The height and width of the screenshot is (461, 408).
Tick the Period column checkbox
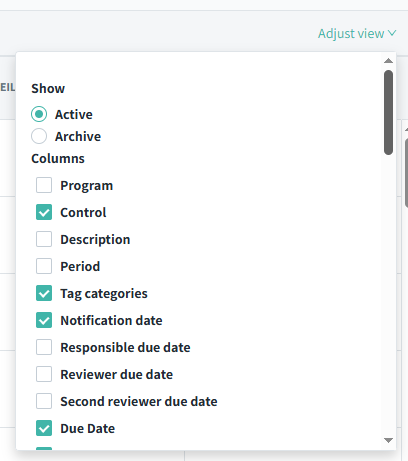pyautogui.click(x=44, y=266)
